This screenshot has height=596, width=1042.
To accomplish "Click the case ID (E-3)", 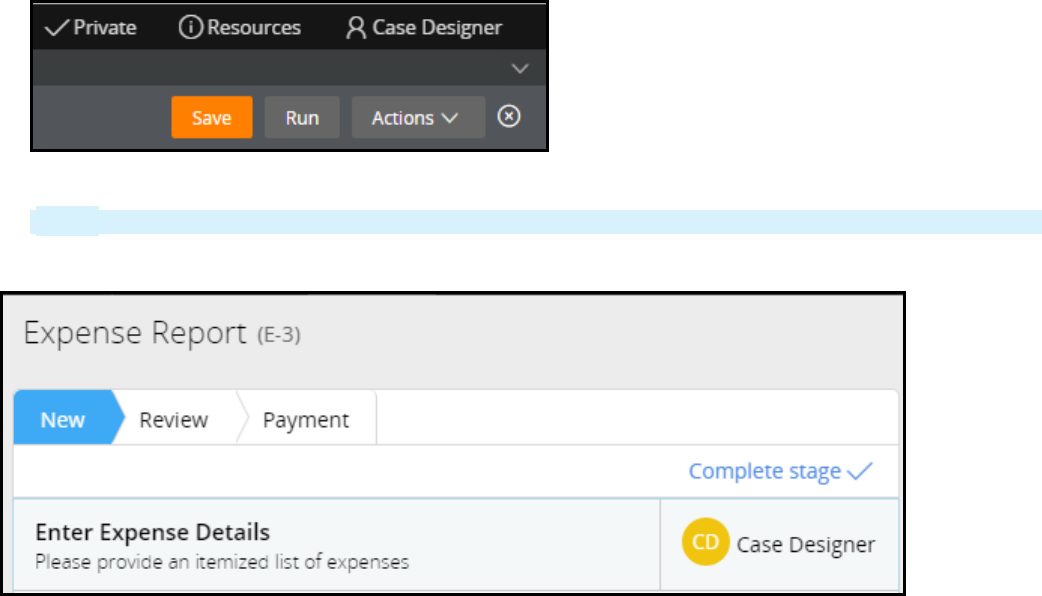I will coord(279,334).
